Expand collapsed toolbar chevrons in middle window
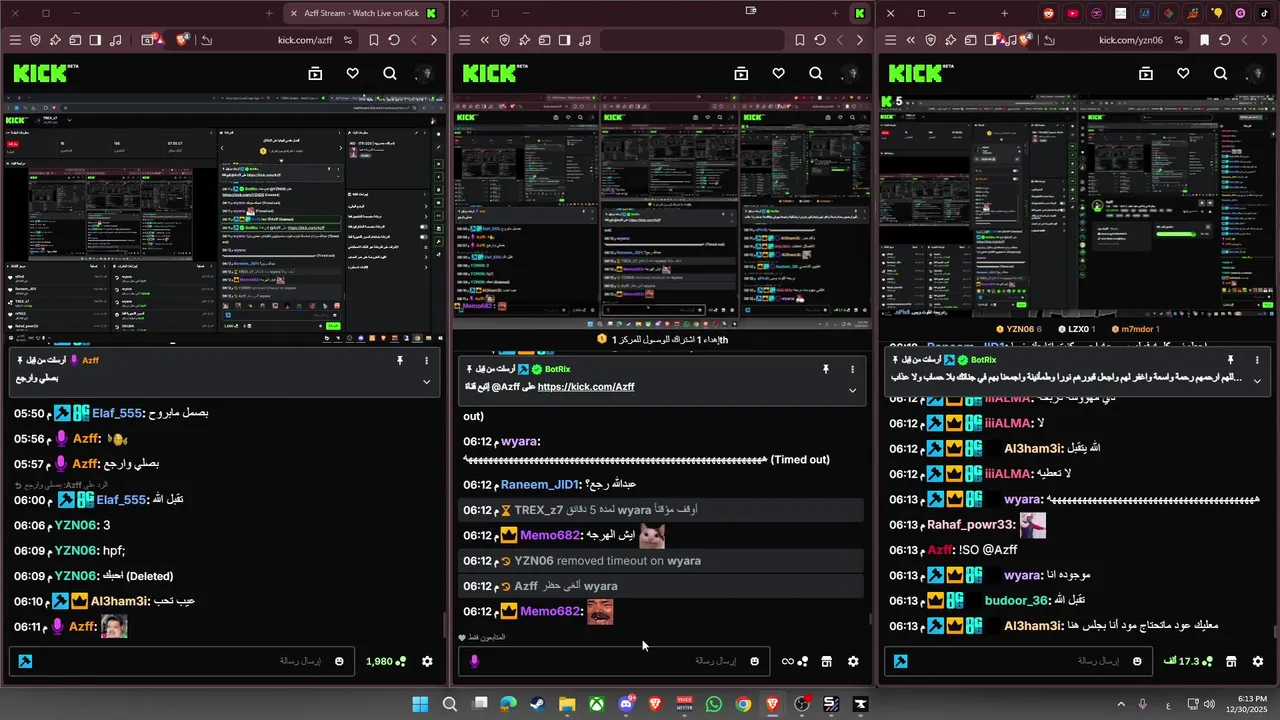The image size is (1280, 720). coord(484,40)
